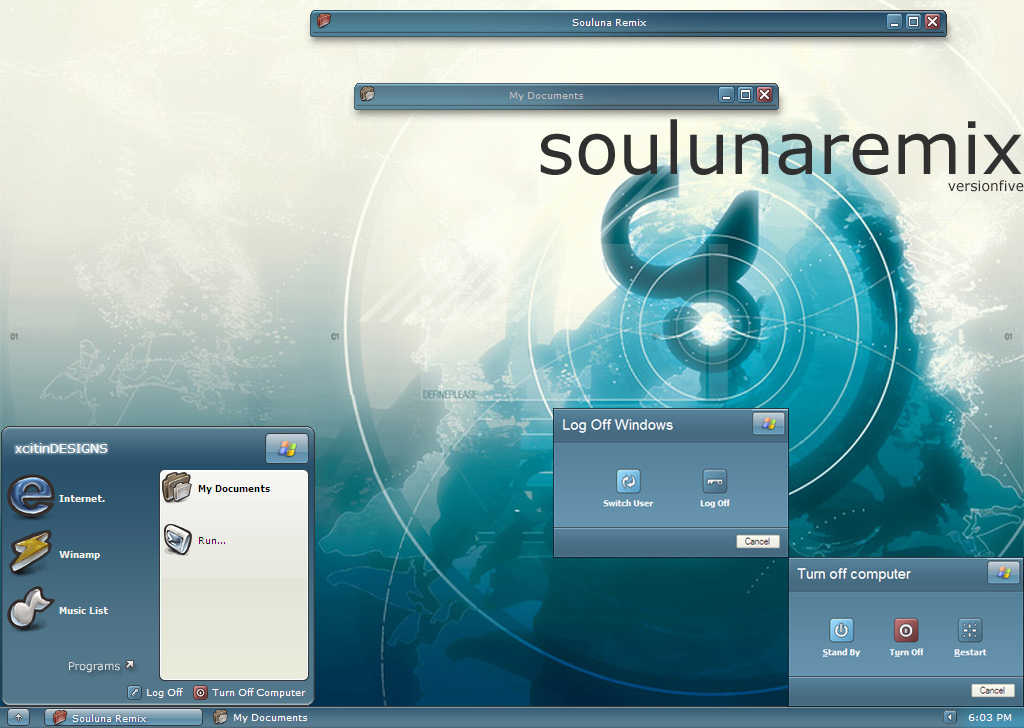This screenshot has height=728, width=1024.
Task: Click the Log Off key icon in dialog
Action: 714,482
